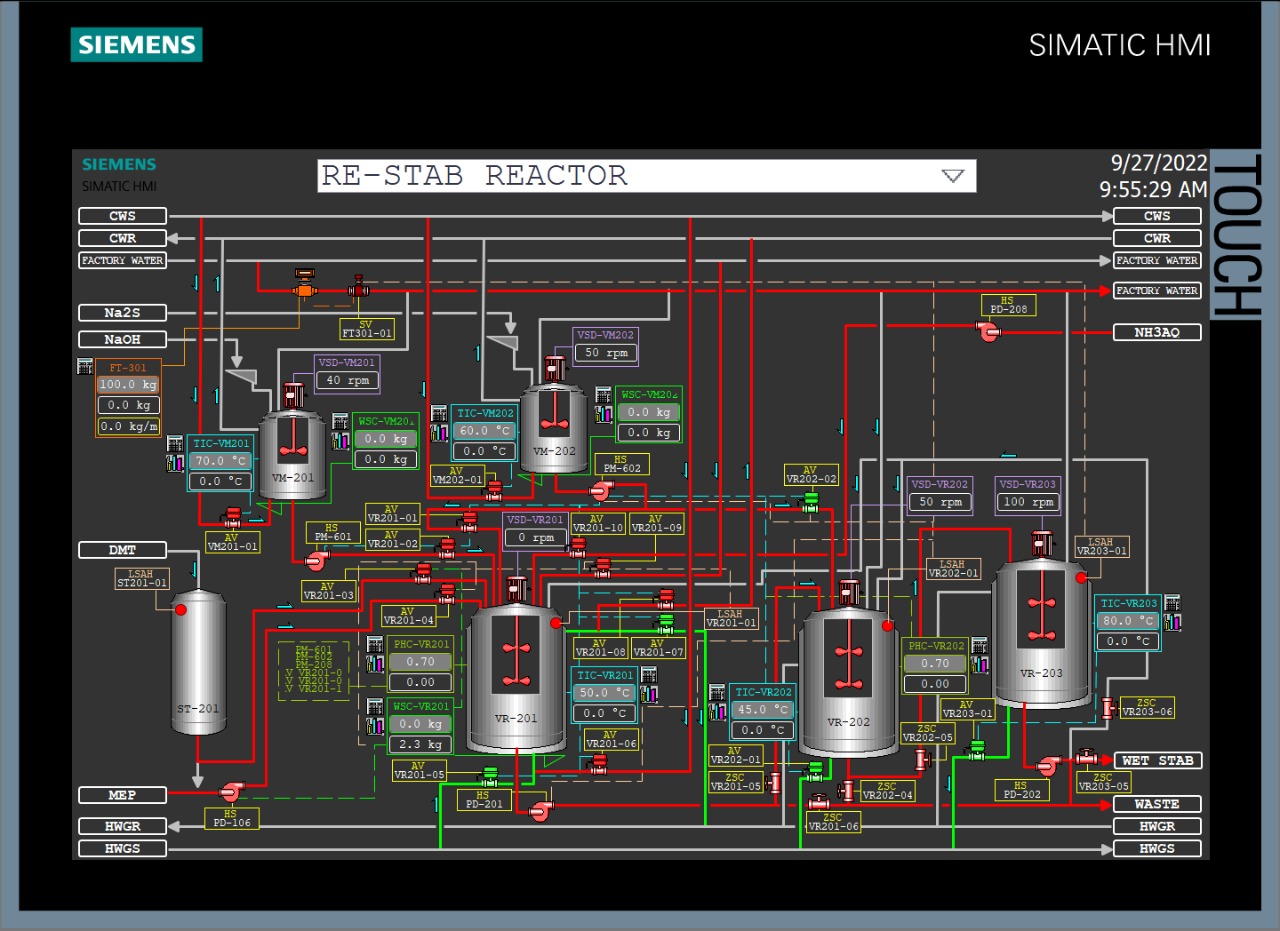Click the WSC-VR201 2.3 kg value
The image size is (1280, 931).
tap(420, 745)
